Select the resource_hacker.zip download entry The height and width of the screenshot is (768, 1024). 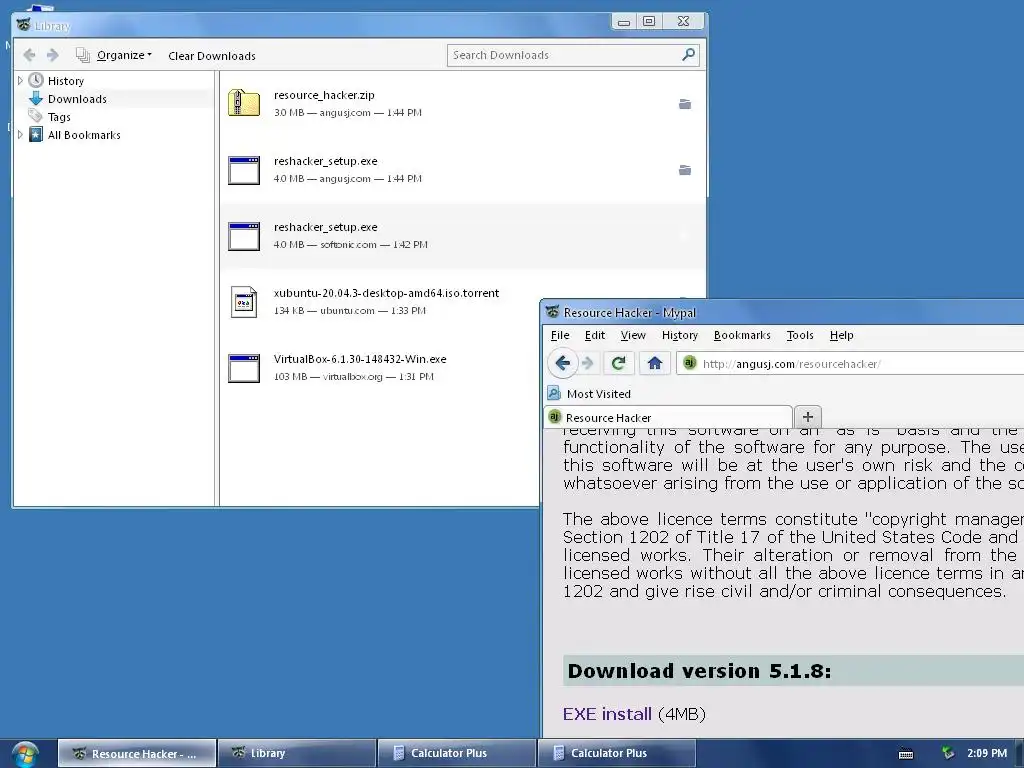coord(462,104)
